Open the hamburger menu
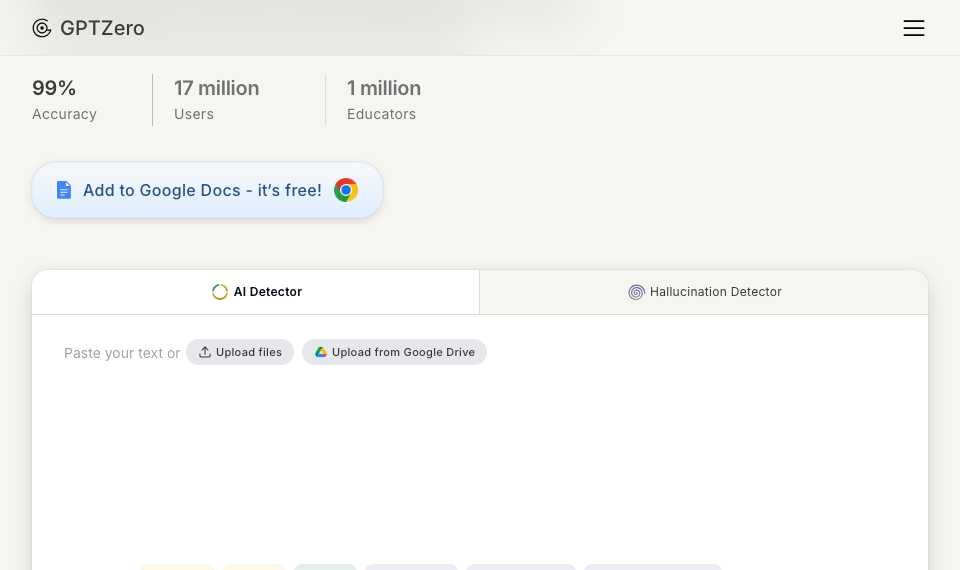The width and height of the screenshot is (960, 570). click(x=913, y=28)
